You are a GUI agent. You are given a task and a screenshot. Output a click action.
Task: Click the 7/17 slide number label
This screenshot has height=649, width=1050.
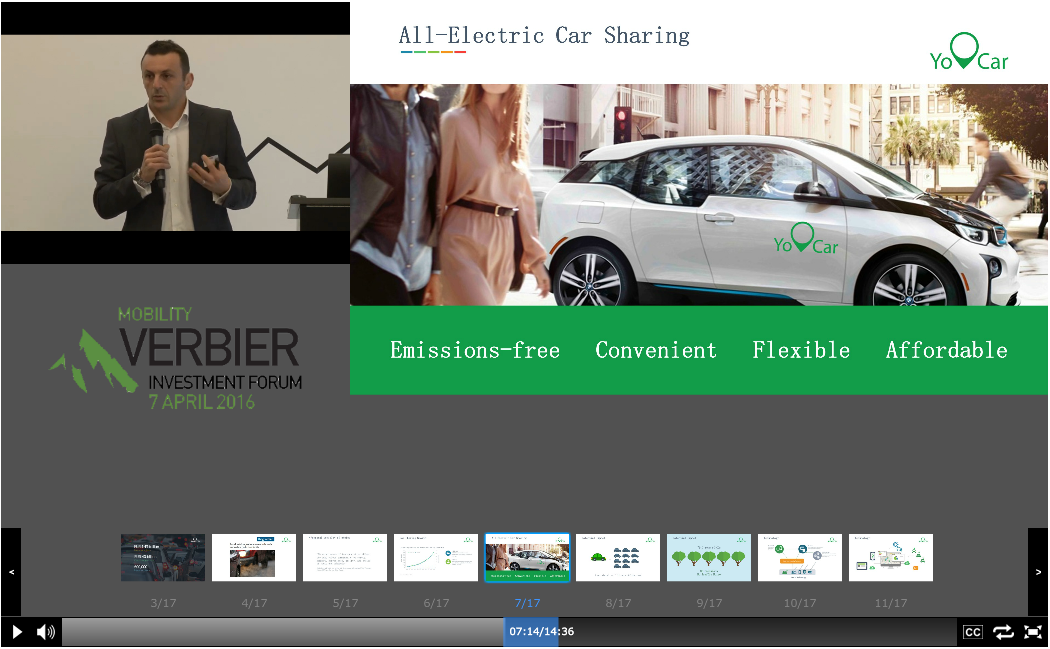tap(528, 603)
